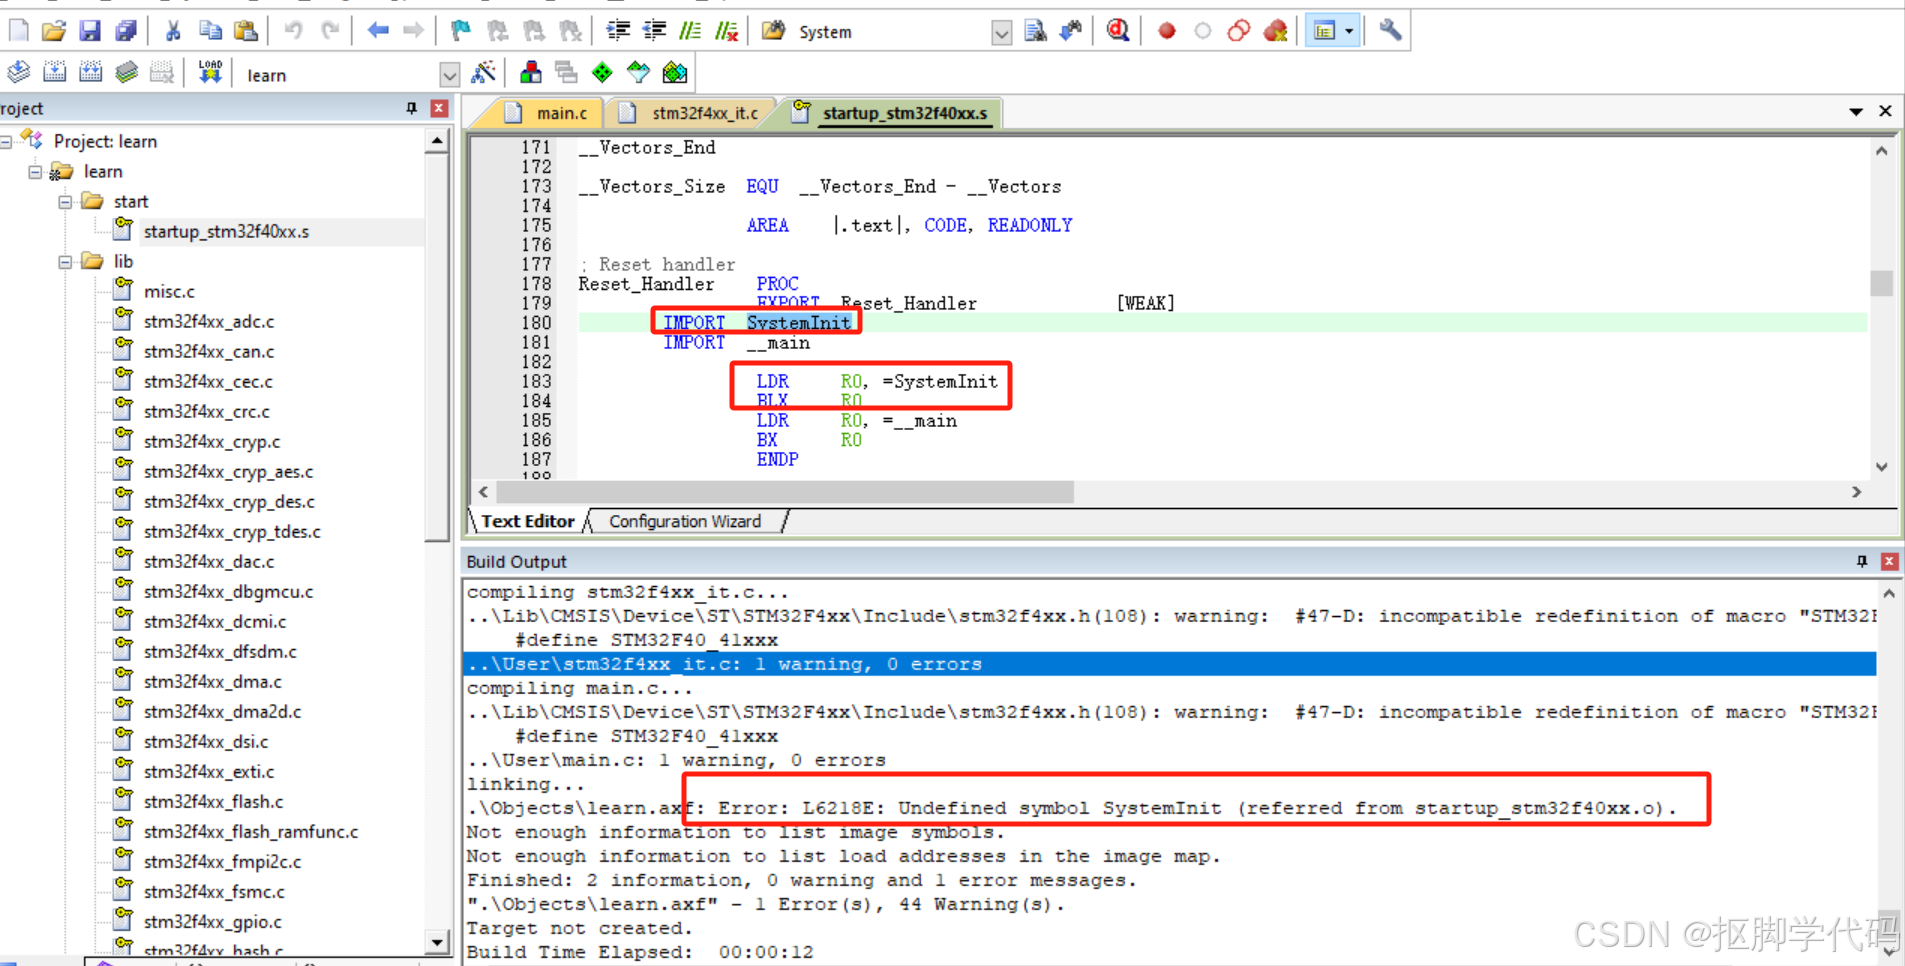Click the project tree scroll-down arrow

[437, 942]
